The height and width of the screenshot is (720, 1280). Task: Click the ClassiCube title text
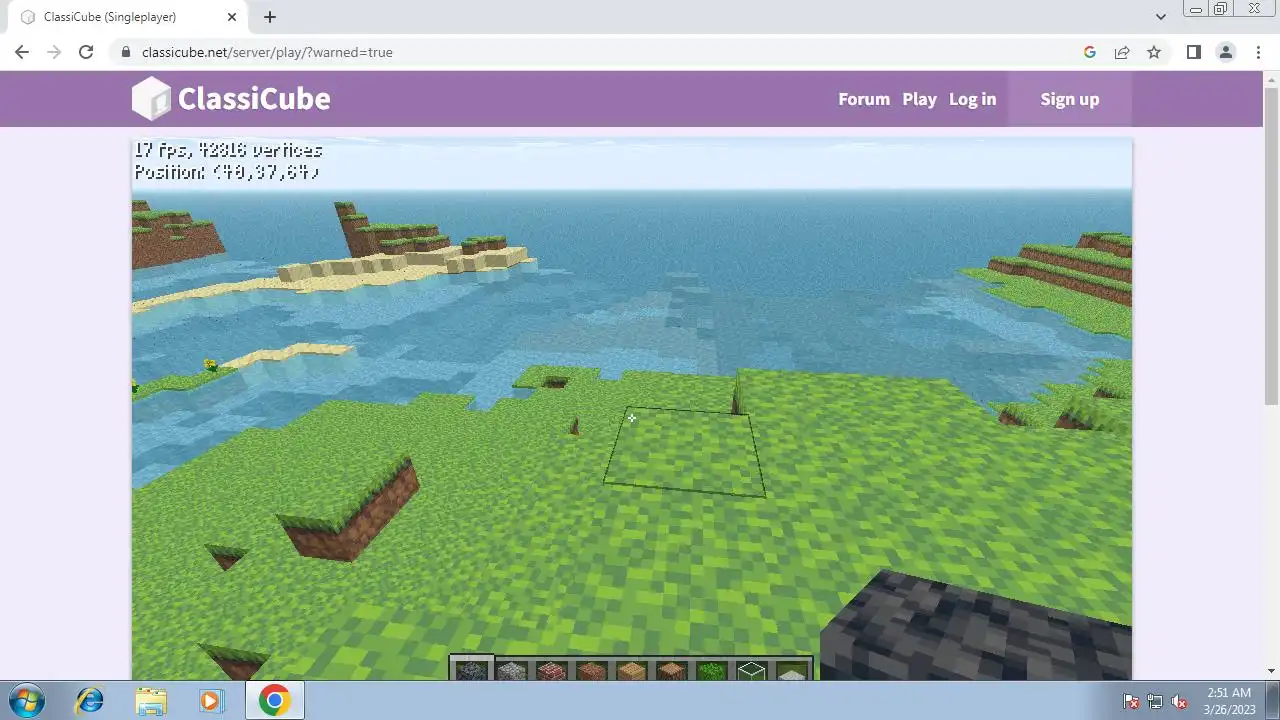(x=254, y=98)
